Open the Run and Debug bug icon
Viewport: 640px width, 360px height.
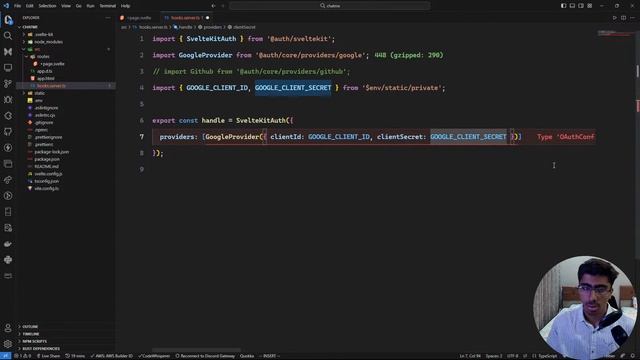[8, 100]
